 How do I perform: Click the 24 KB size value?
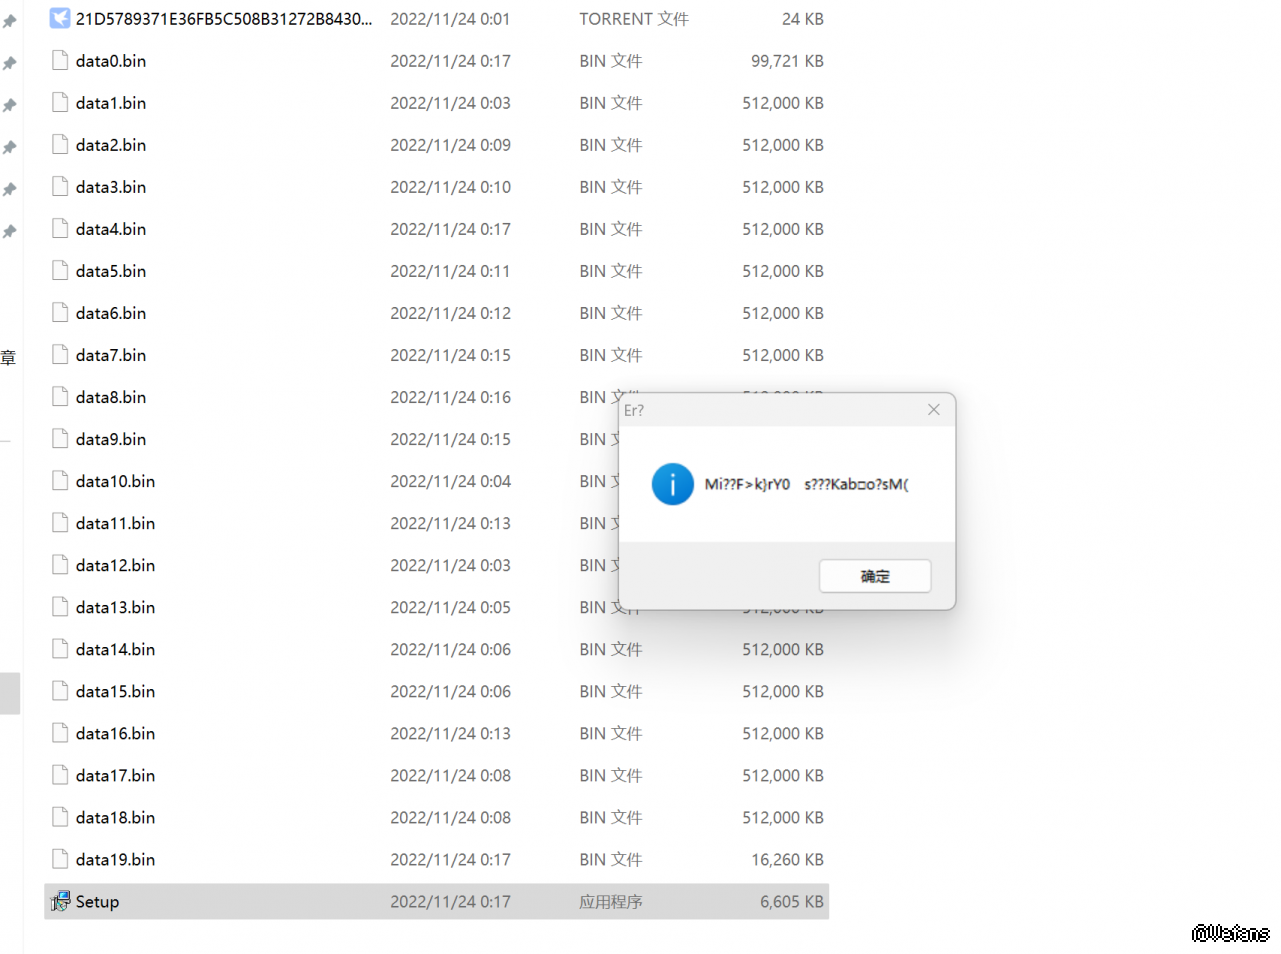pyautogui.click(x=803, y=19)
